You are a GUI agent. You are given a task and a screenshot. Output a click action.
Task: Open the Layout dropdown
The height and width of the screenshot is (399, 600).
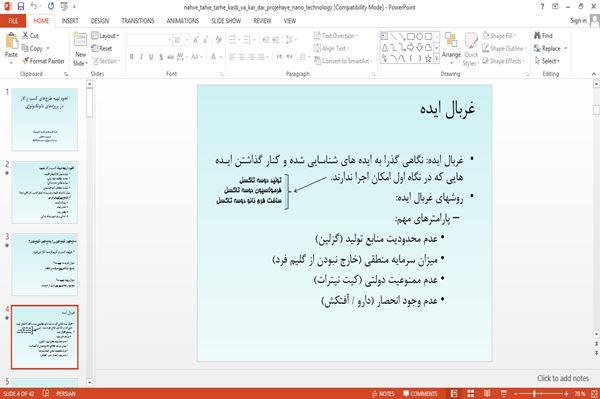click(105, 36)
